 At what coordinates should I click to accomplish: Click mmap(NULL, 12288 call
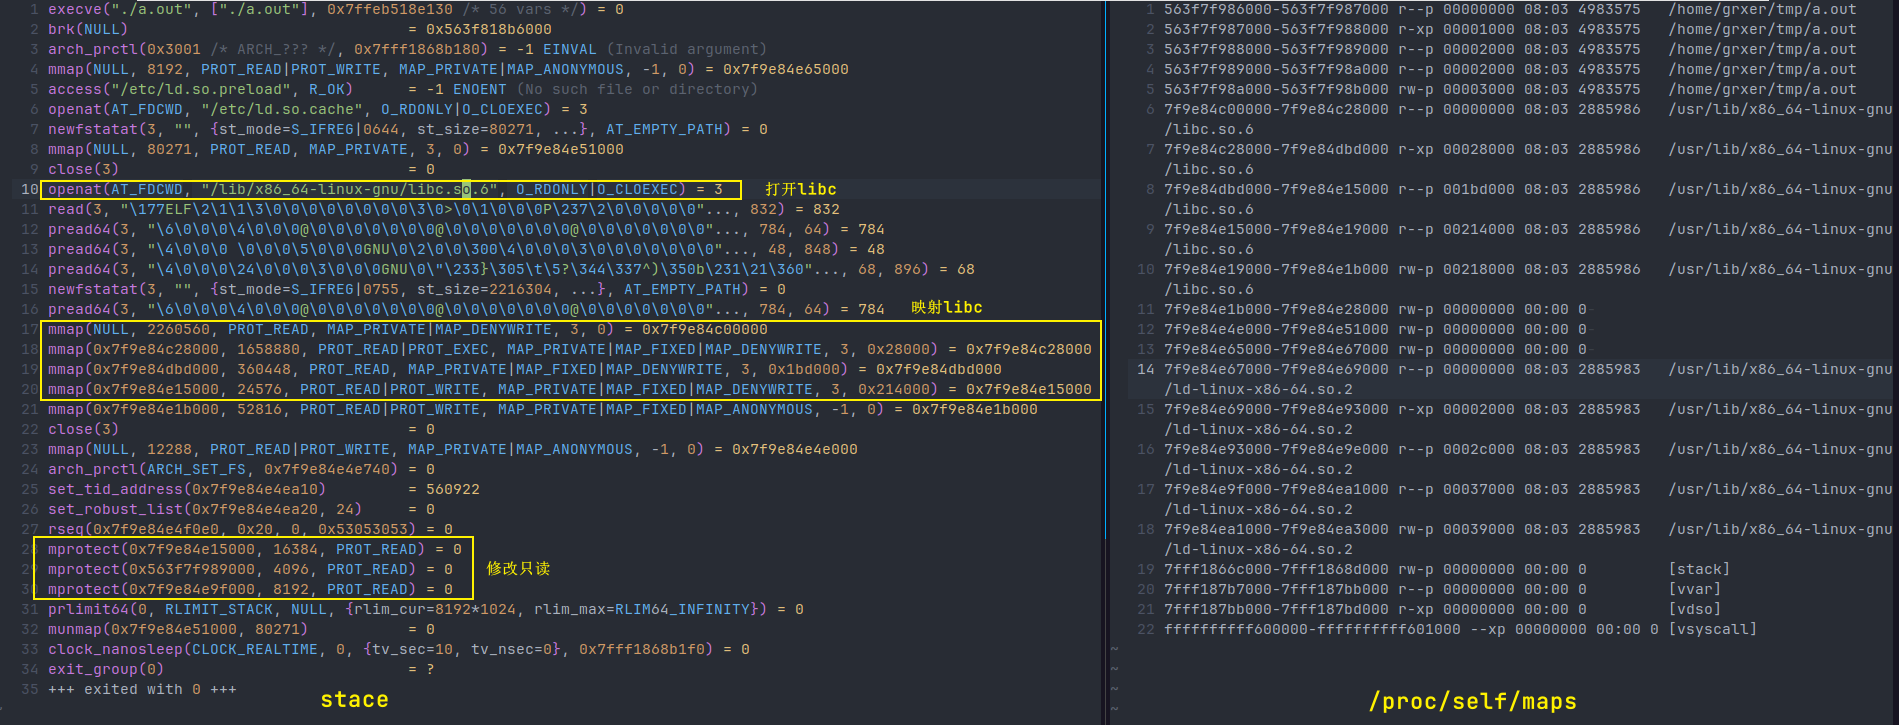[x=453, y=449]
